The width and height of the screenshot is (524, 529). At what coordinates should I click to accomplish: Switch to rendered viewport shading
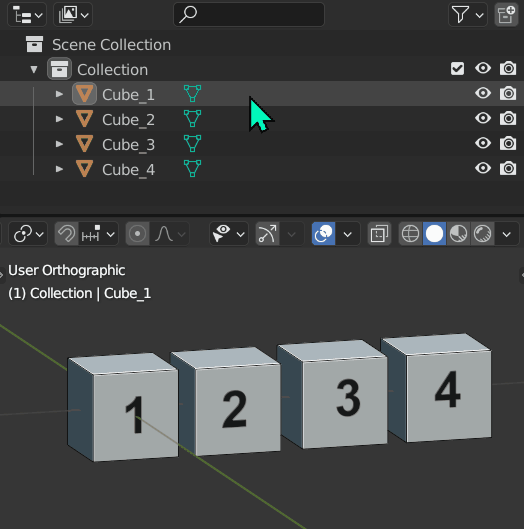(482, 233)
